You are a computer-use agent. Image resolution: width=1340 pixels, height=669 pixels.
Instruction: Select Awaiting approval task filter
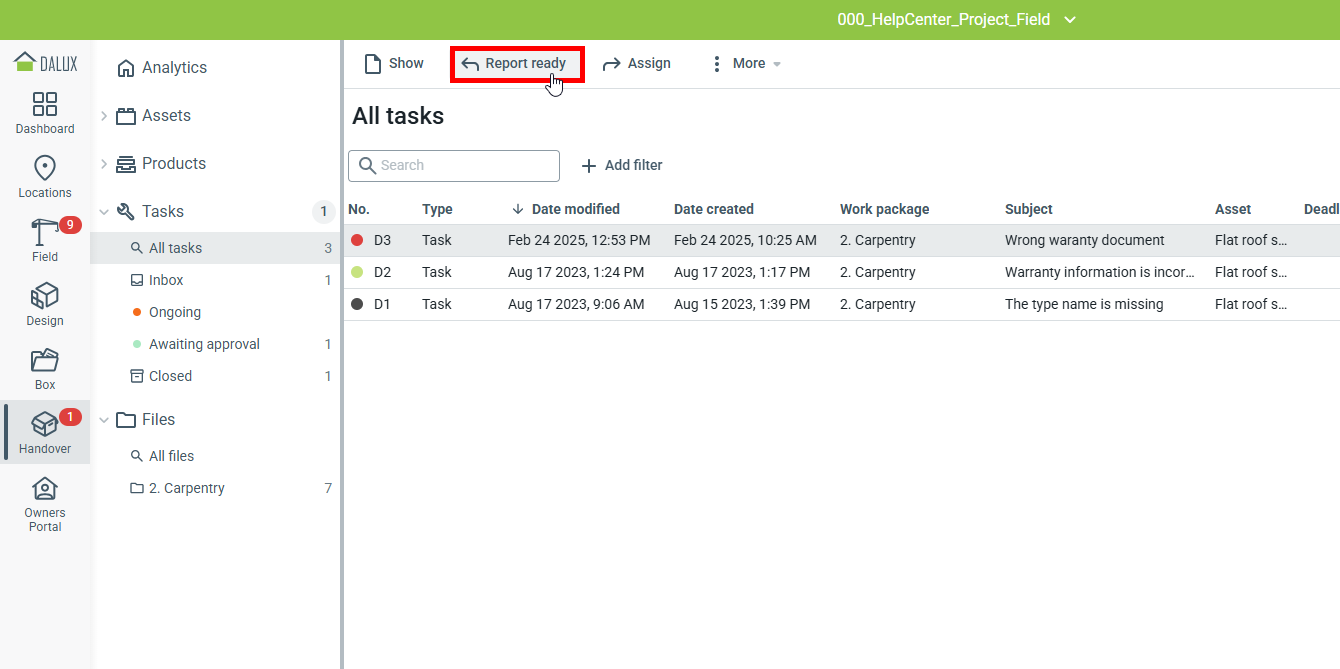[x=204, y=345]
